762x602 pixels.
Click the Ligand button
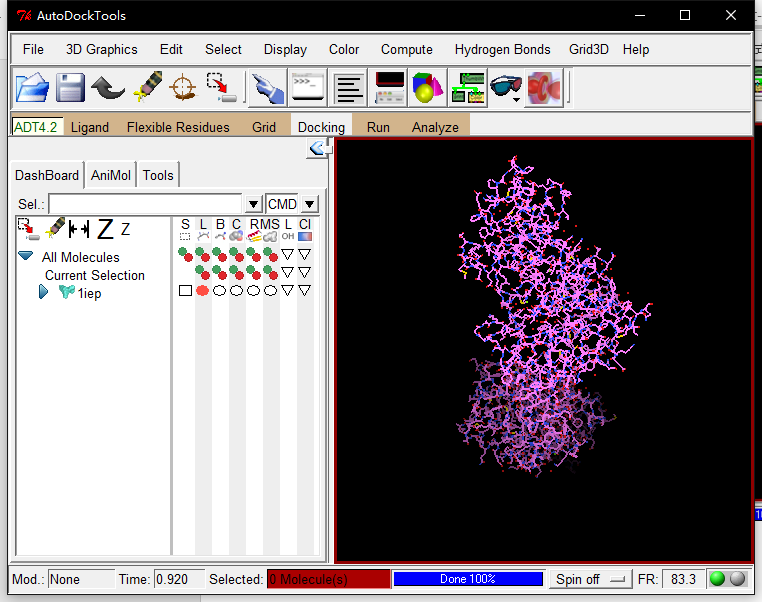pos(90,127)
